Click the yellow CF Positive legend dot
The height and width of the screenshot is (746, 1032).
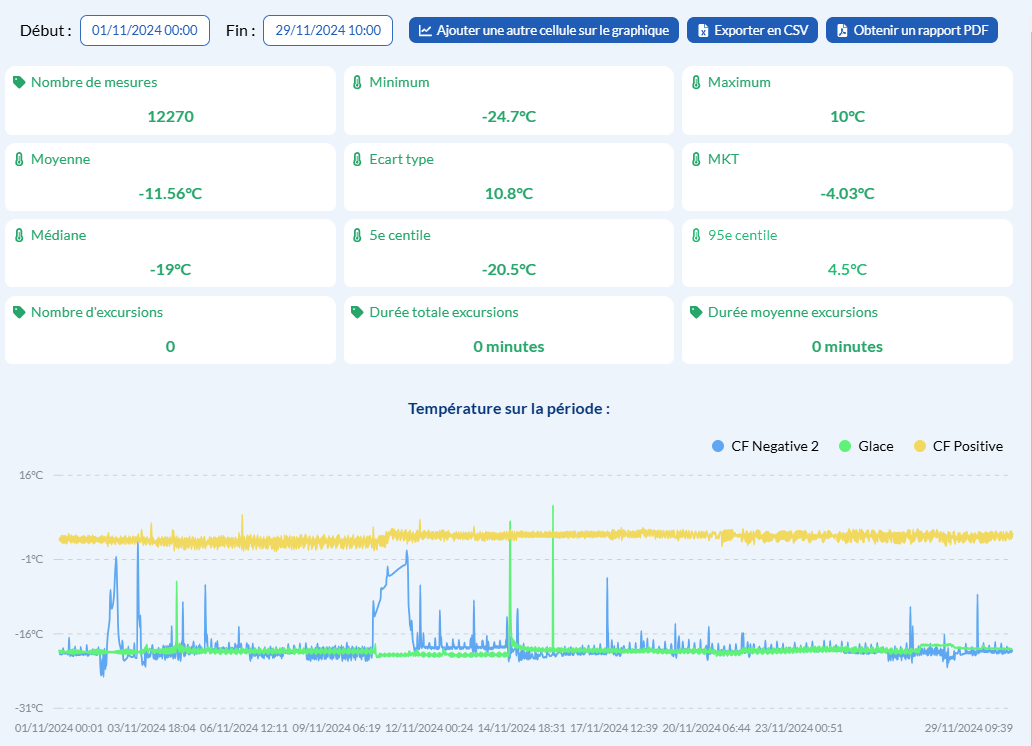tap(920, 446)
